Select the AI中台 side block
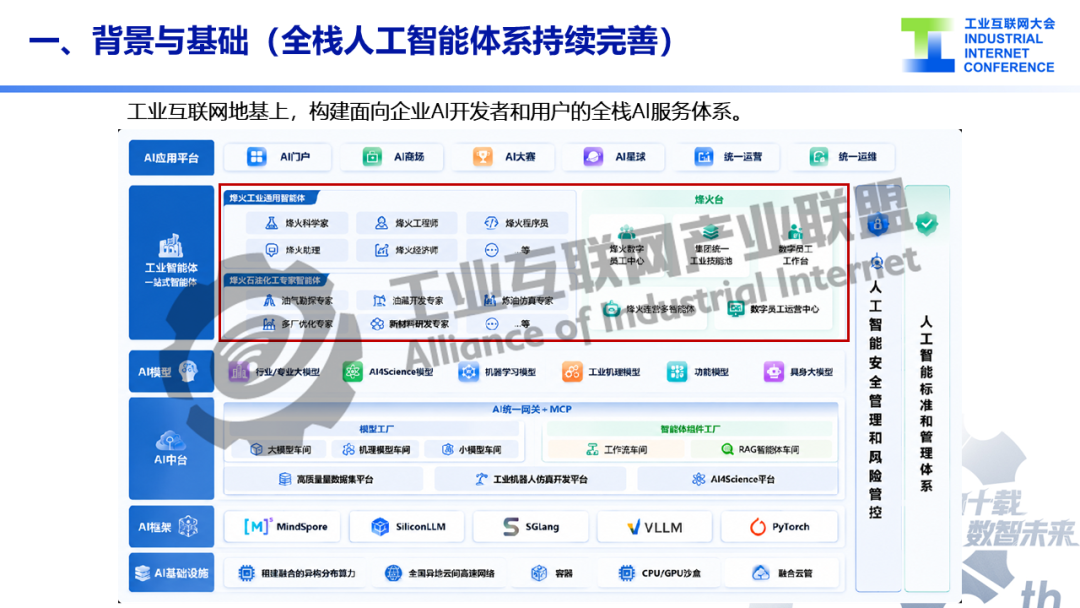The image size is (1080, 608). [x=172, y=448]
